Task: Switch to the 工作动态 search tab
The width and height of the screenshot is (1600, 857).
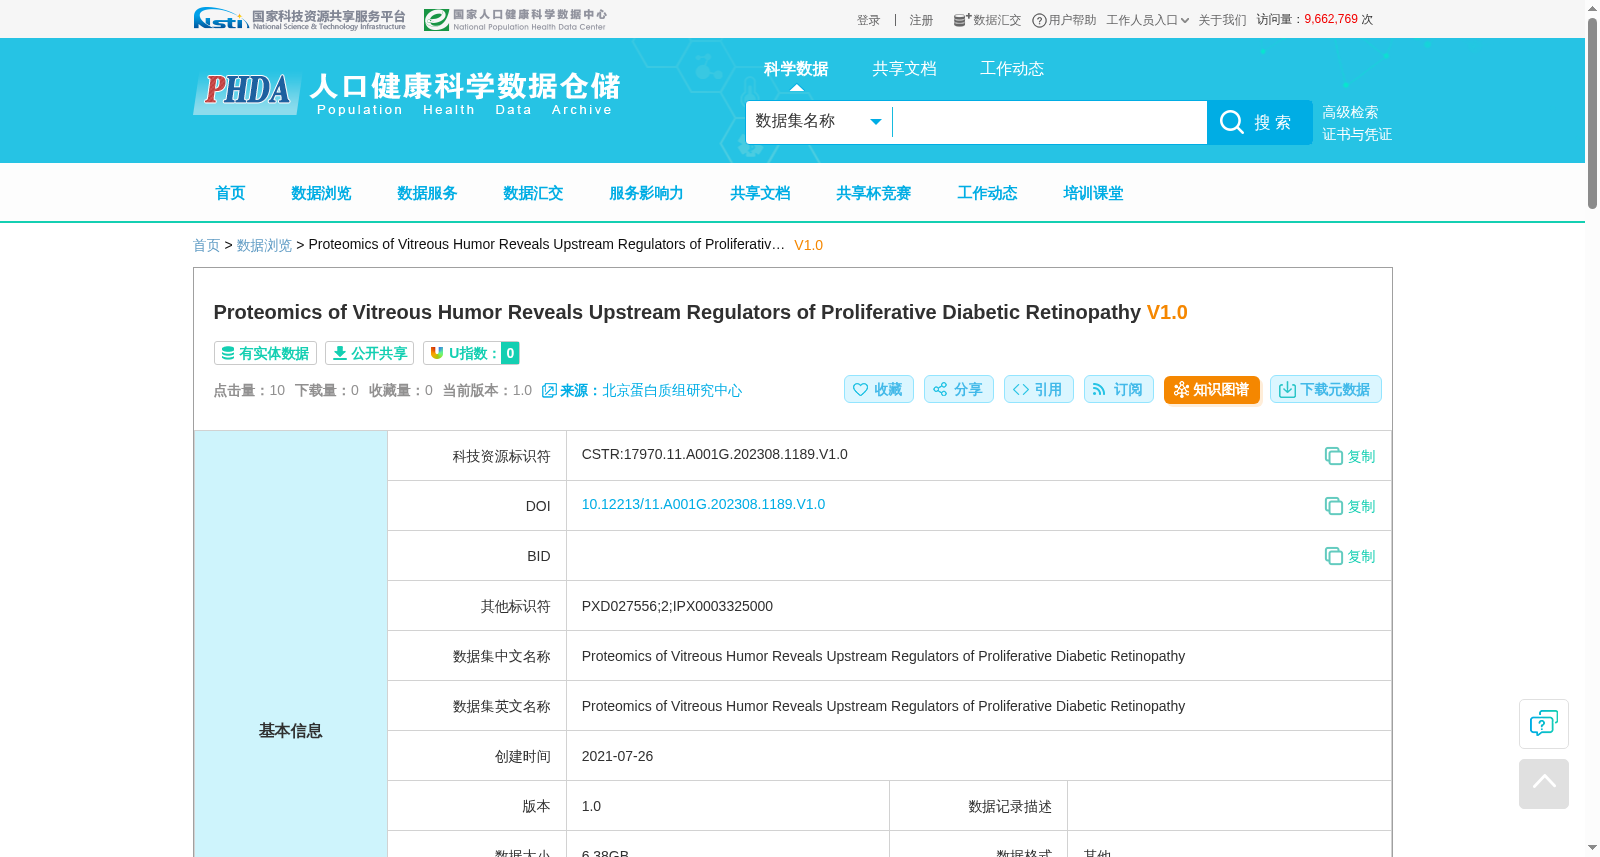Action: pyautogui.click(x=1012, y=69)
